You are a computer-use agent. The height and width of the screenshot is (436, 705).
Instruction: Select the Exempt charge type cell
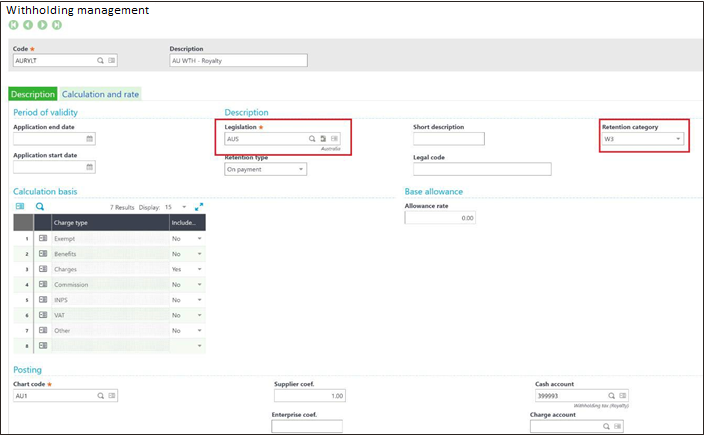click(110, 239)
